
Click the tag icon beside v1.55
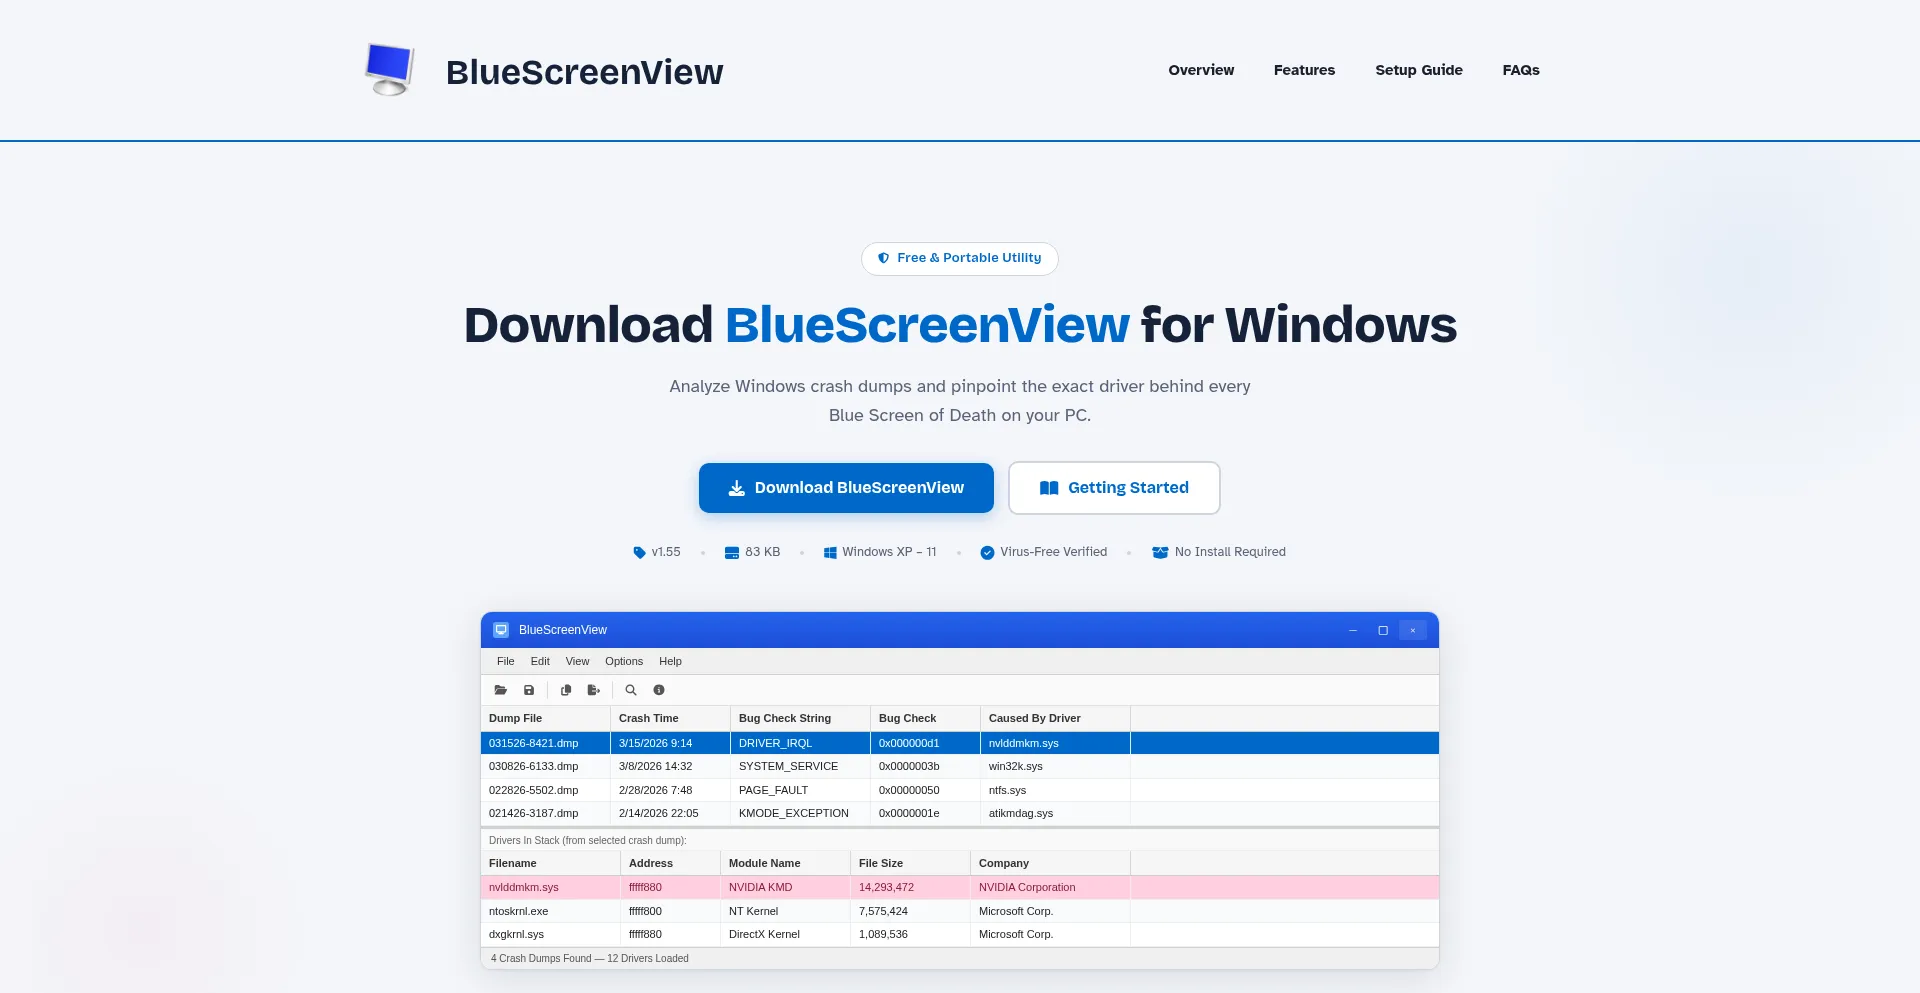click(x=639, y=552)
